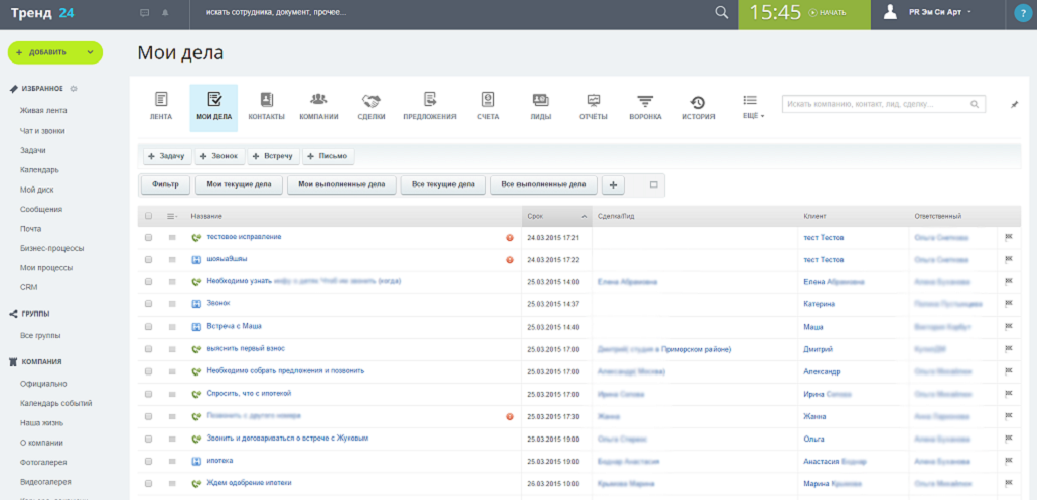Open Календарь in sidebar
This screenshot has height=500, width=1037.
coord(39,169)
